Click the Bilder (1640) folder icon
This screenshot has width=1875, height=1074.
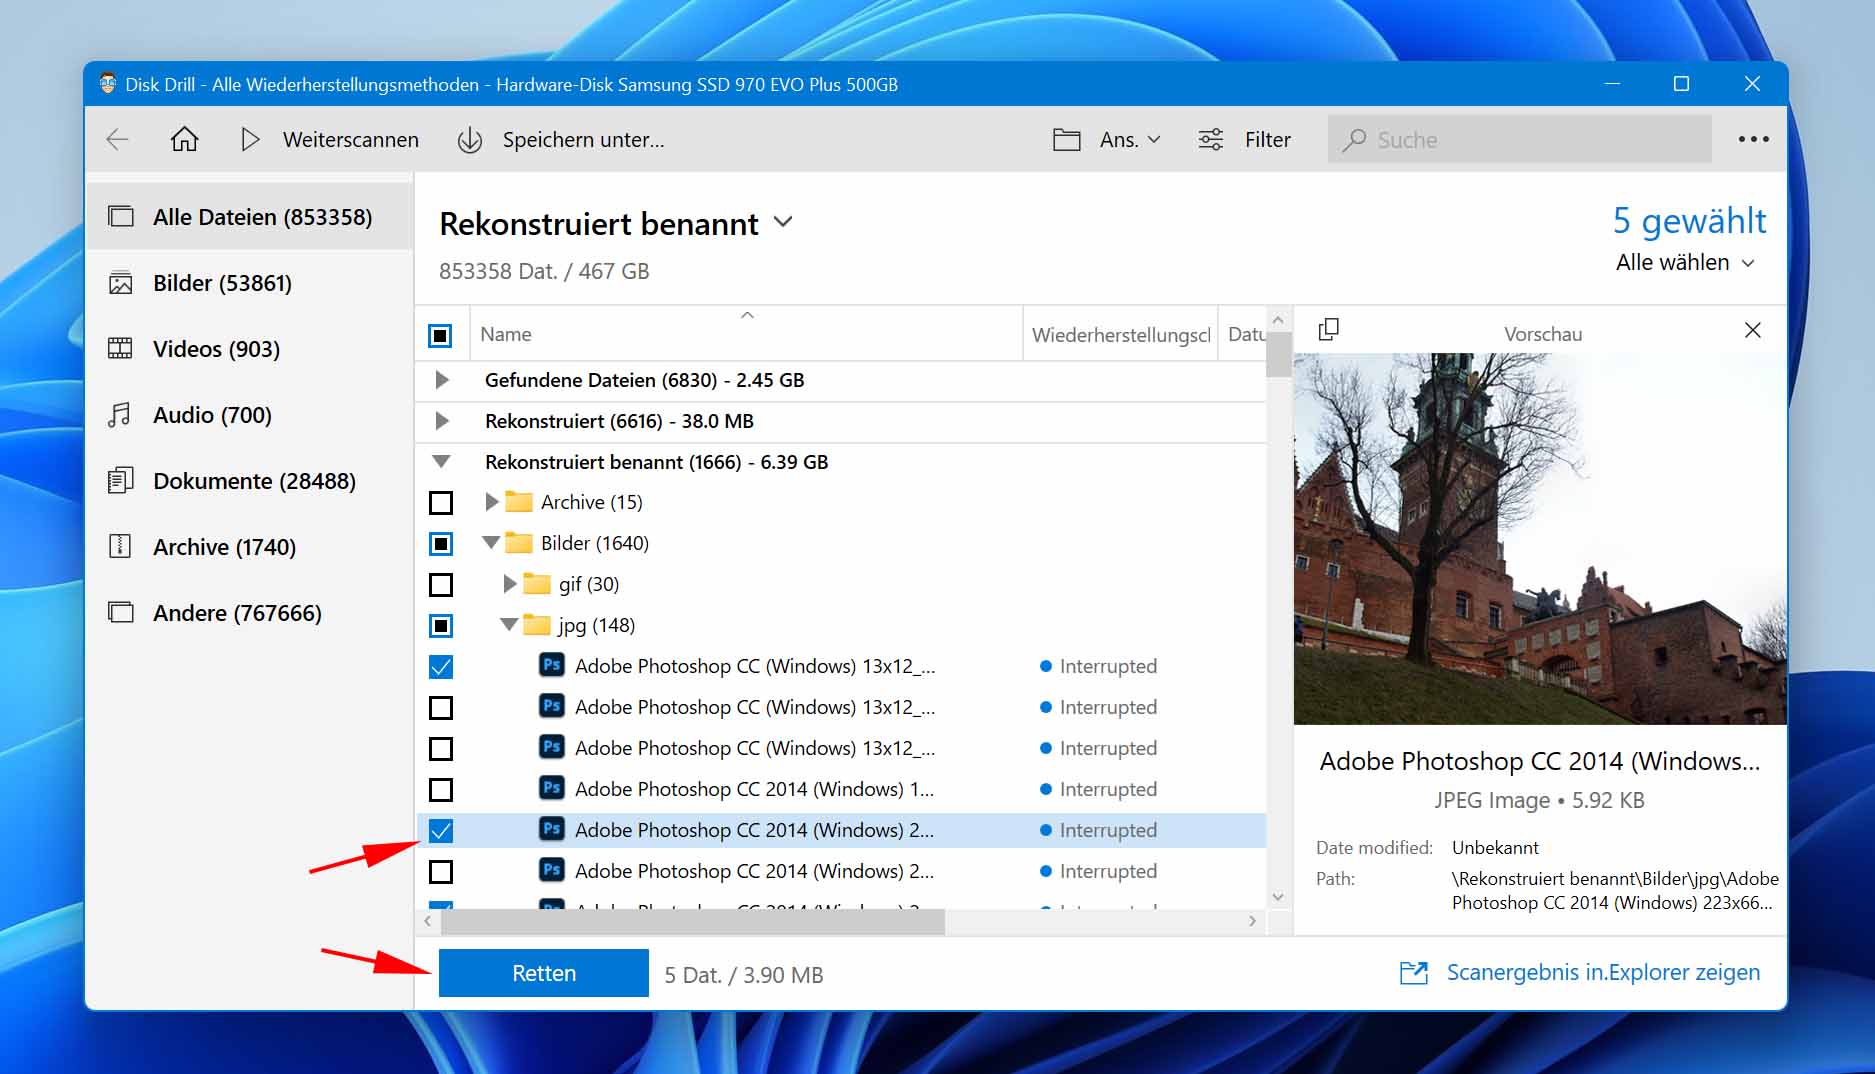(519, 542)
